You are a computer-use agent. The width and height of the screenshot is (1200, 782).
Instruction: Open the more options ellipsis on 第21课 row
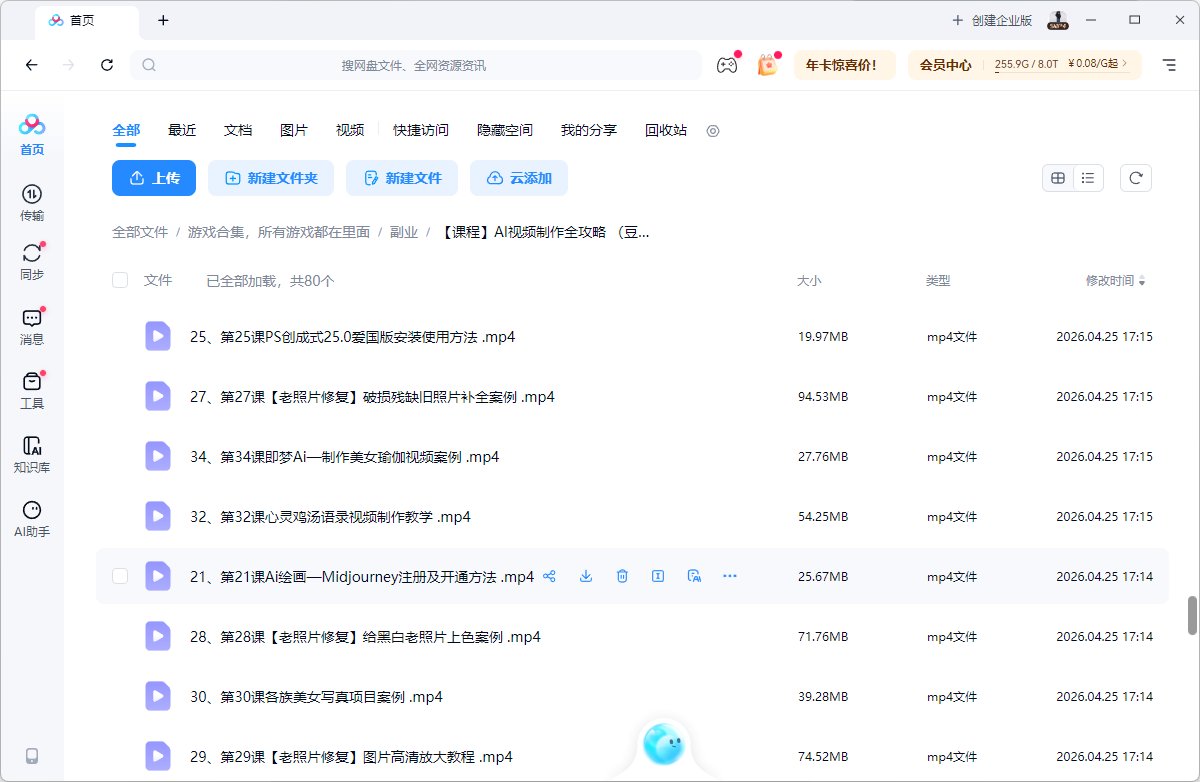click(730, 576)
